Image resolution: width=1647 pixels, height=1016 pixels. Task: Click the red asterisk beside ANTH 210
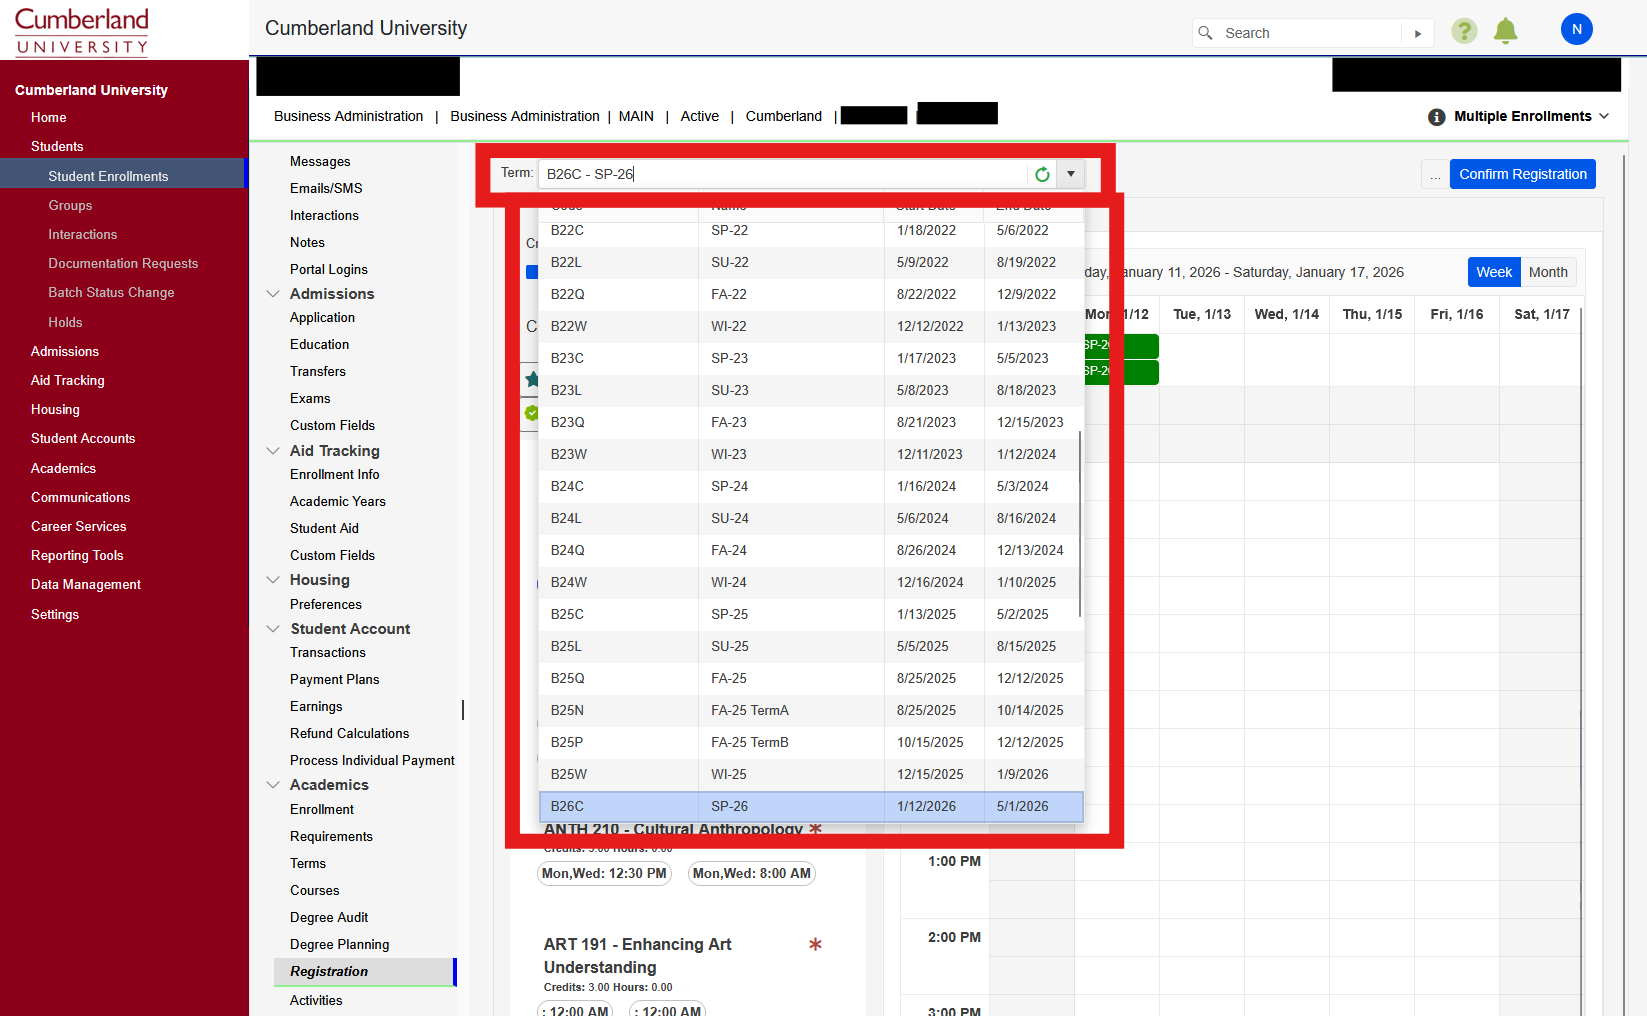pos(815,829)
